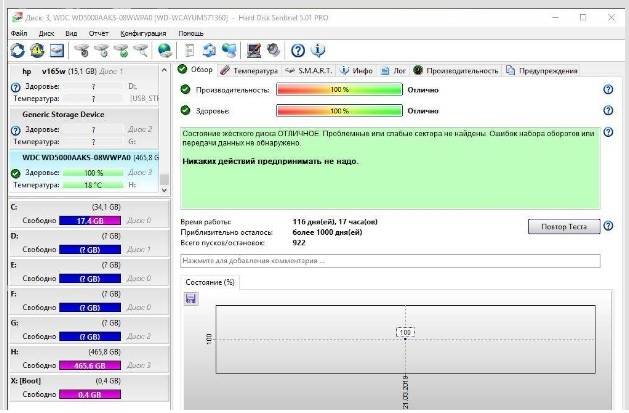The height and width of the screenshot is (413, 629).
Task: Click the blue disk image toolbar icon
Action: click(57, 50)
